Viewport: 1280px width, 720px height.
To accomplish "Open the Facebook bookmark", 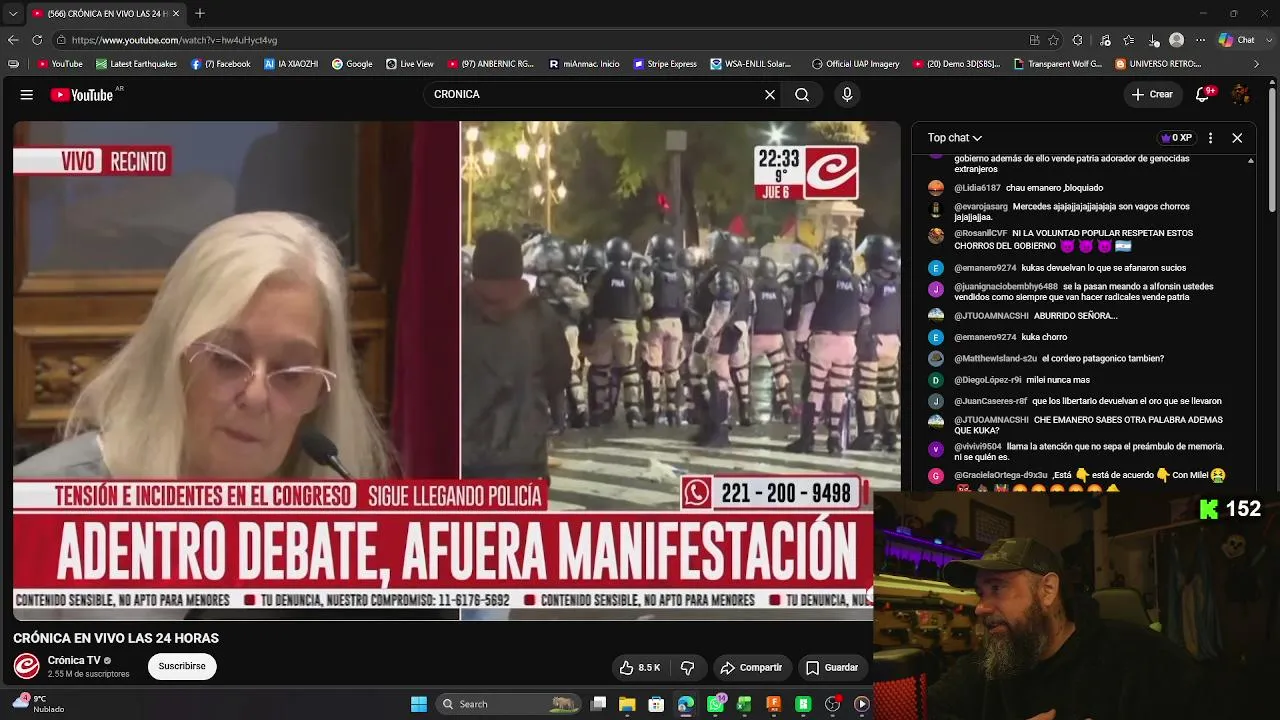I will coord(220,64).
